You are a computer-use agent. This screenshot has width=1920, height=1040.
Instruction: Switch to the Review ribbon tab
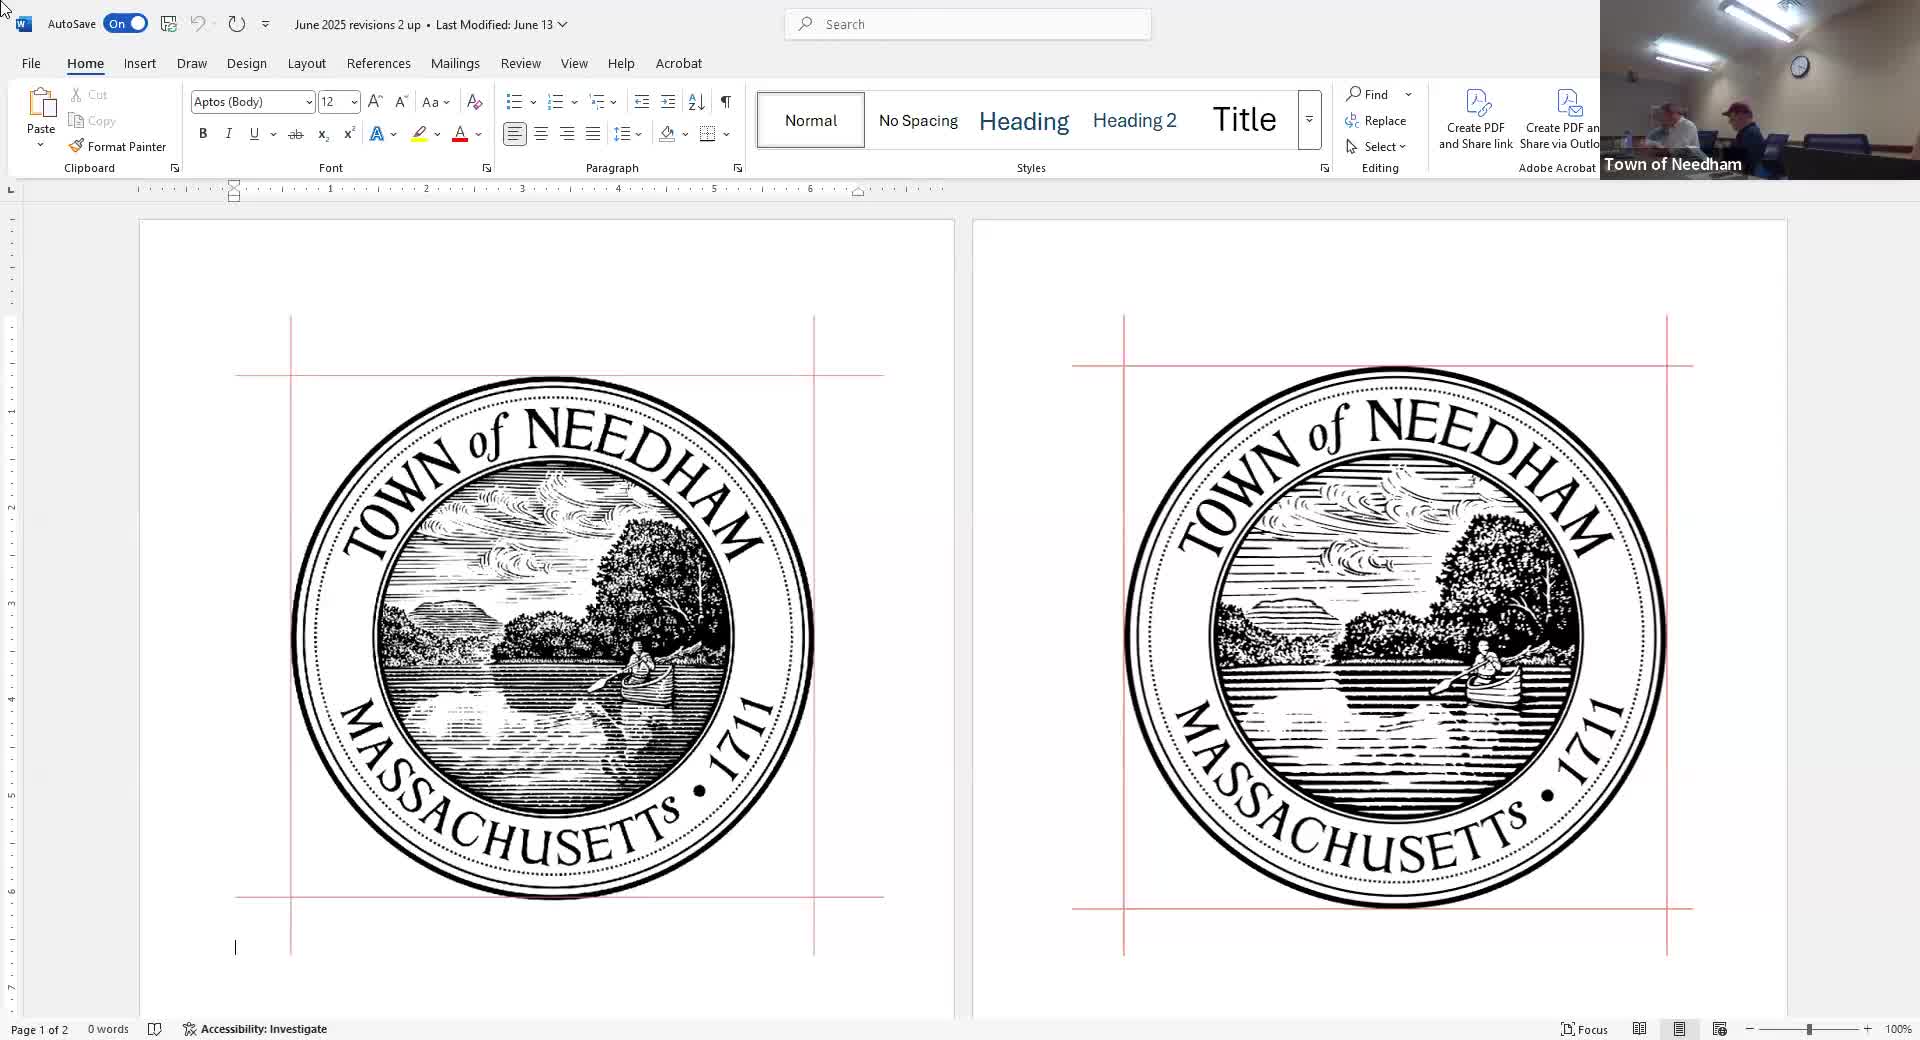519,63
